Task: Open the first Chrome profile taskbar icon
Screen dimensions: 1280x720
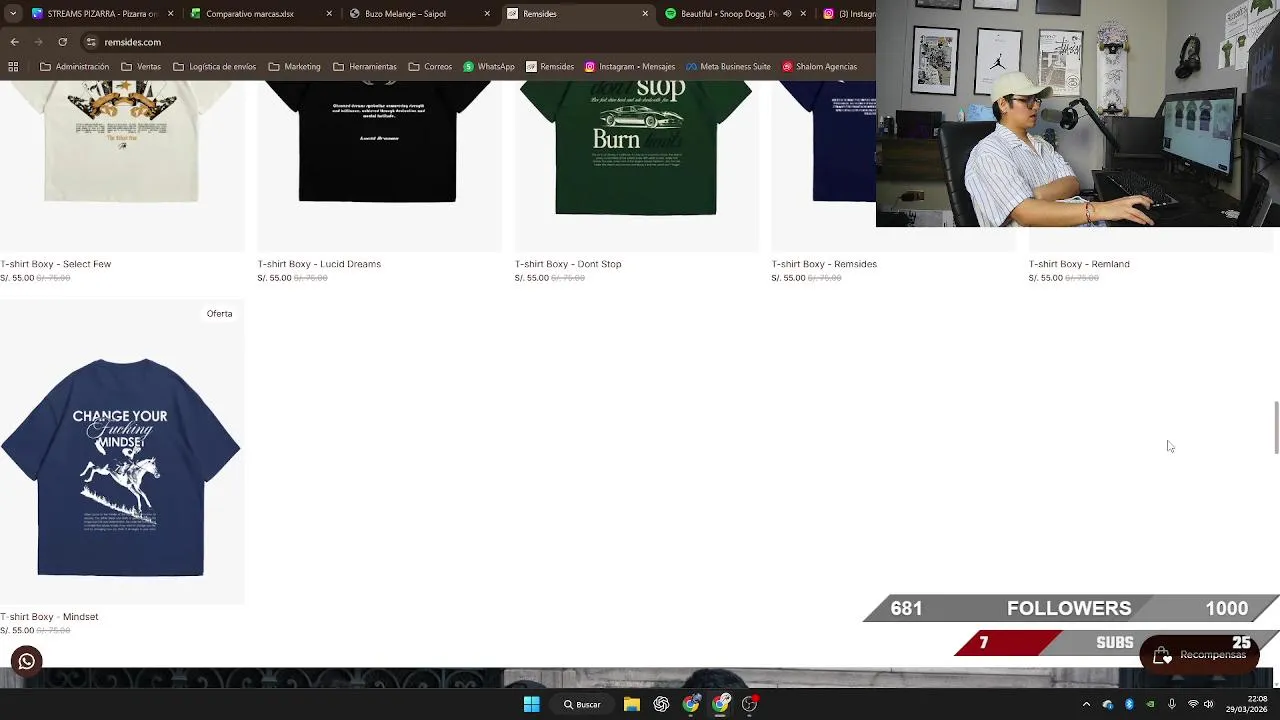Action: pos(691,704)
